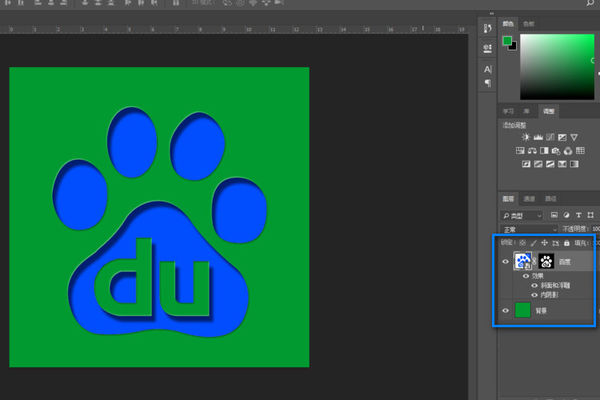
Task: Add a Hue/Saturation adjustment layer
Action: [x=520, y=150]
